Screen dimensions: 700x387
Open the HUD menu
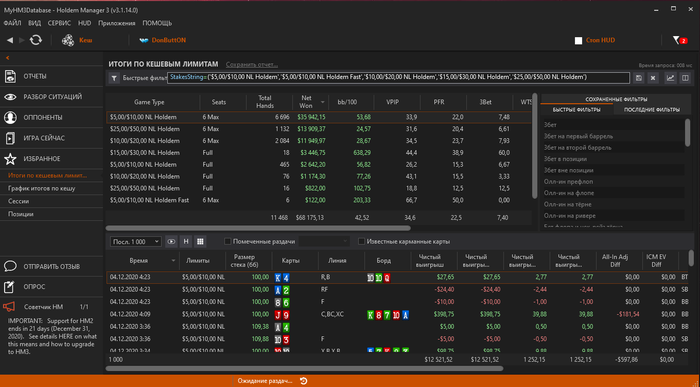pyautogui.click(x=84, y=23)
